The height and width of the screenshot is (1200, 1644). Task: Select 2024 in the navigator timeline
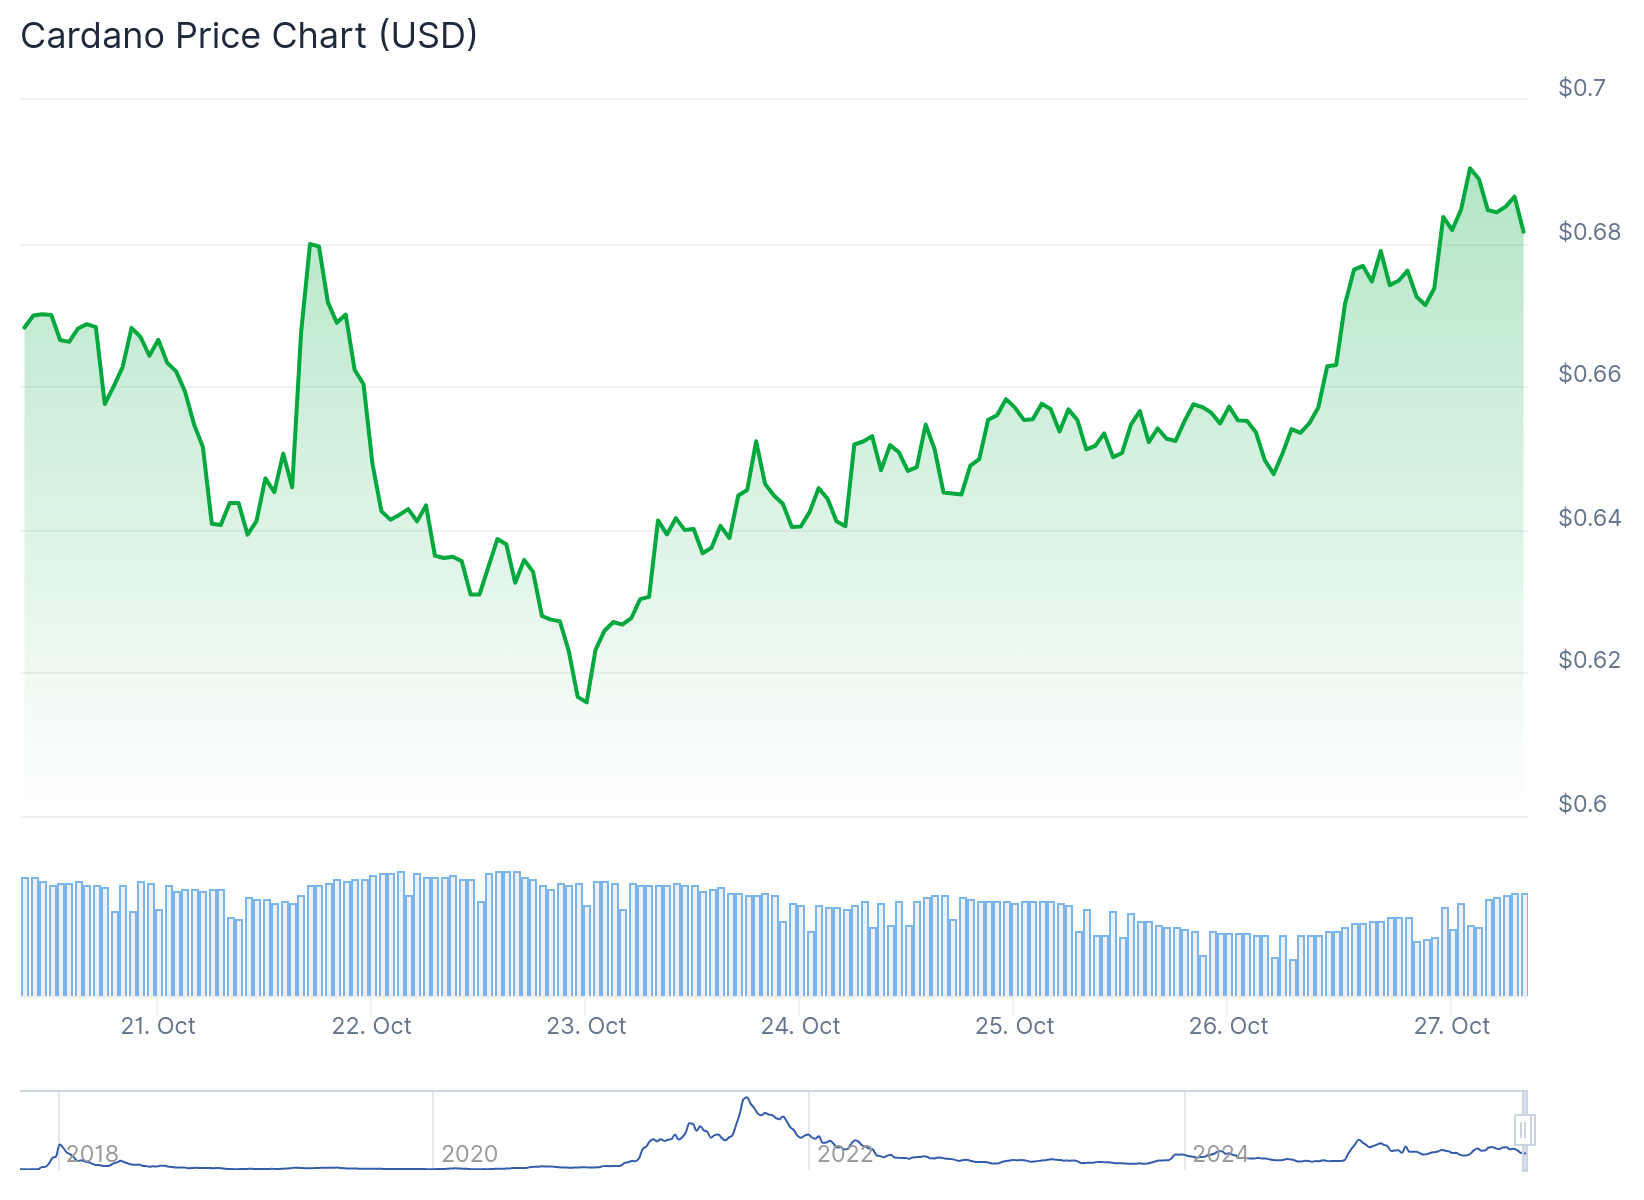point(1220,1154)
